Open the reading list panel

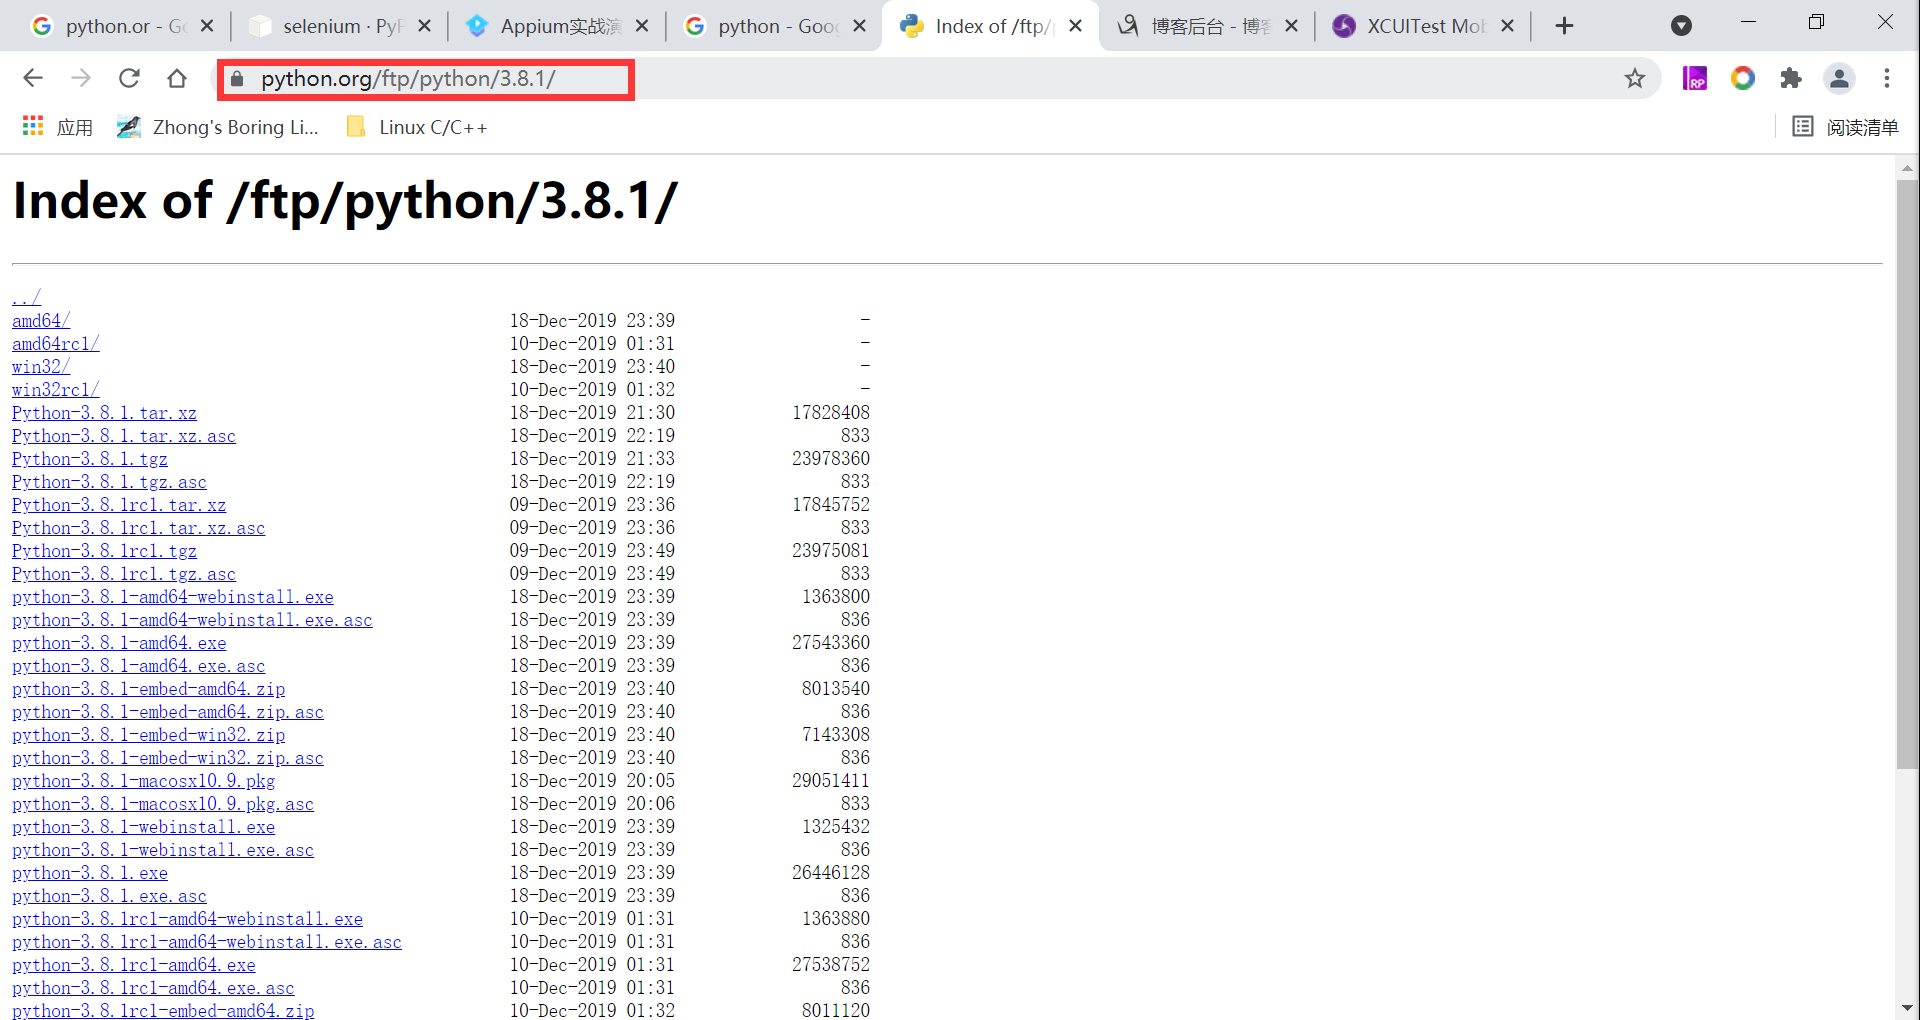click(x=1845, y=127)
